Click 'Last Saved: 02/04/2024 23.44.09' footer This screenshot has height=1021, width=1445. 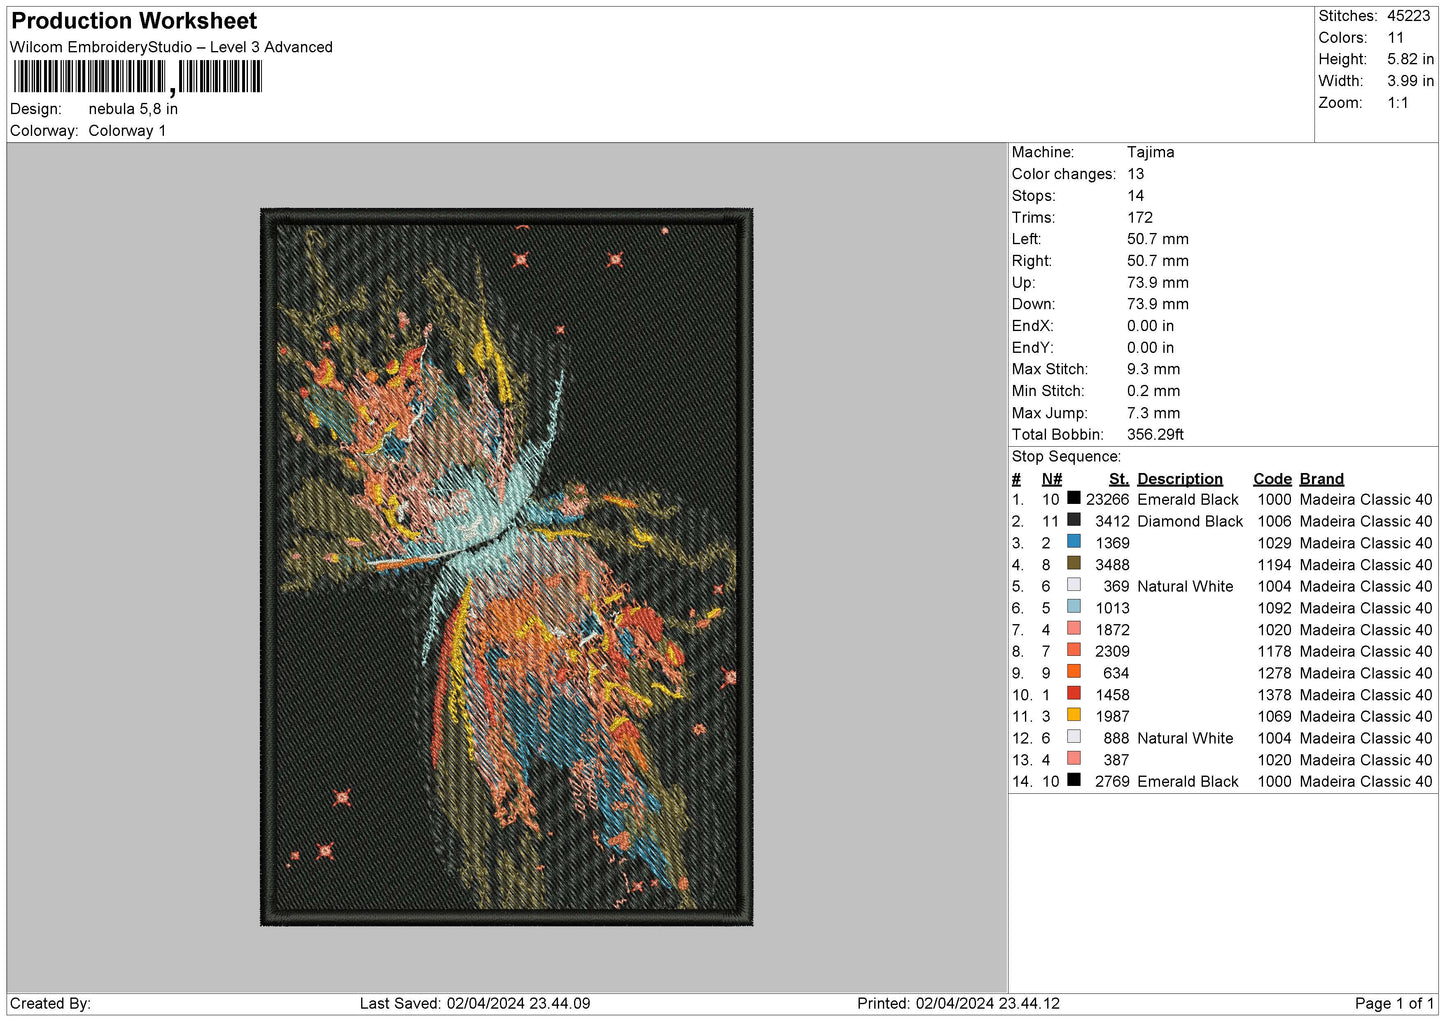(x=475, y=1003)
